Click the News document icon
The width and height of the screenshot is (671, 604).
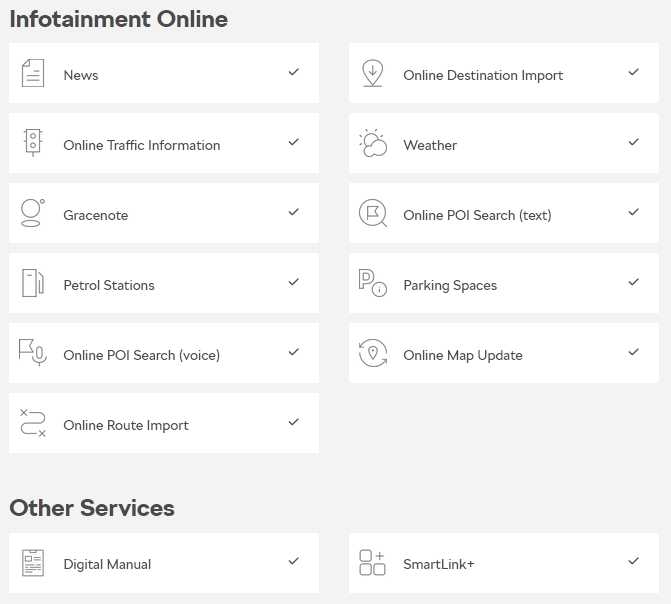[x=33, y=73]
